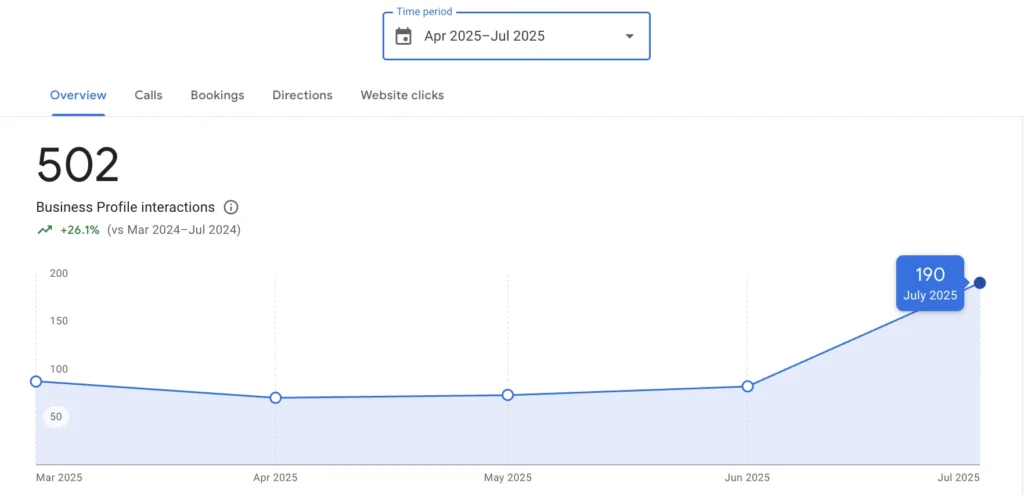The image size is (1024, 495).
Task: View the Website clicks tab
Action: click(402, 95)
